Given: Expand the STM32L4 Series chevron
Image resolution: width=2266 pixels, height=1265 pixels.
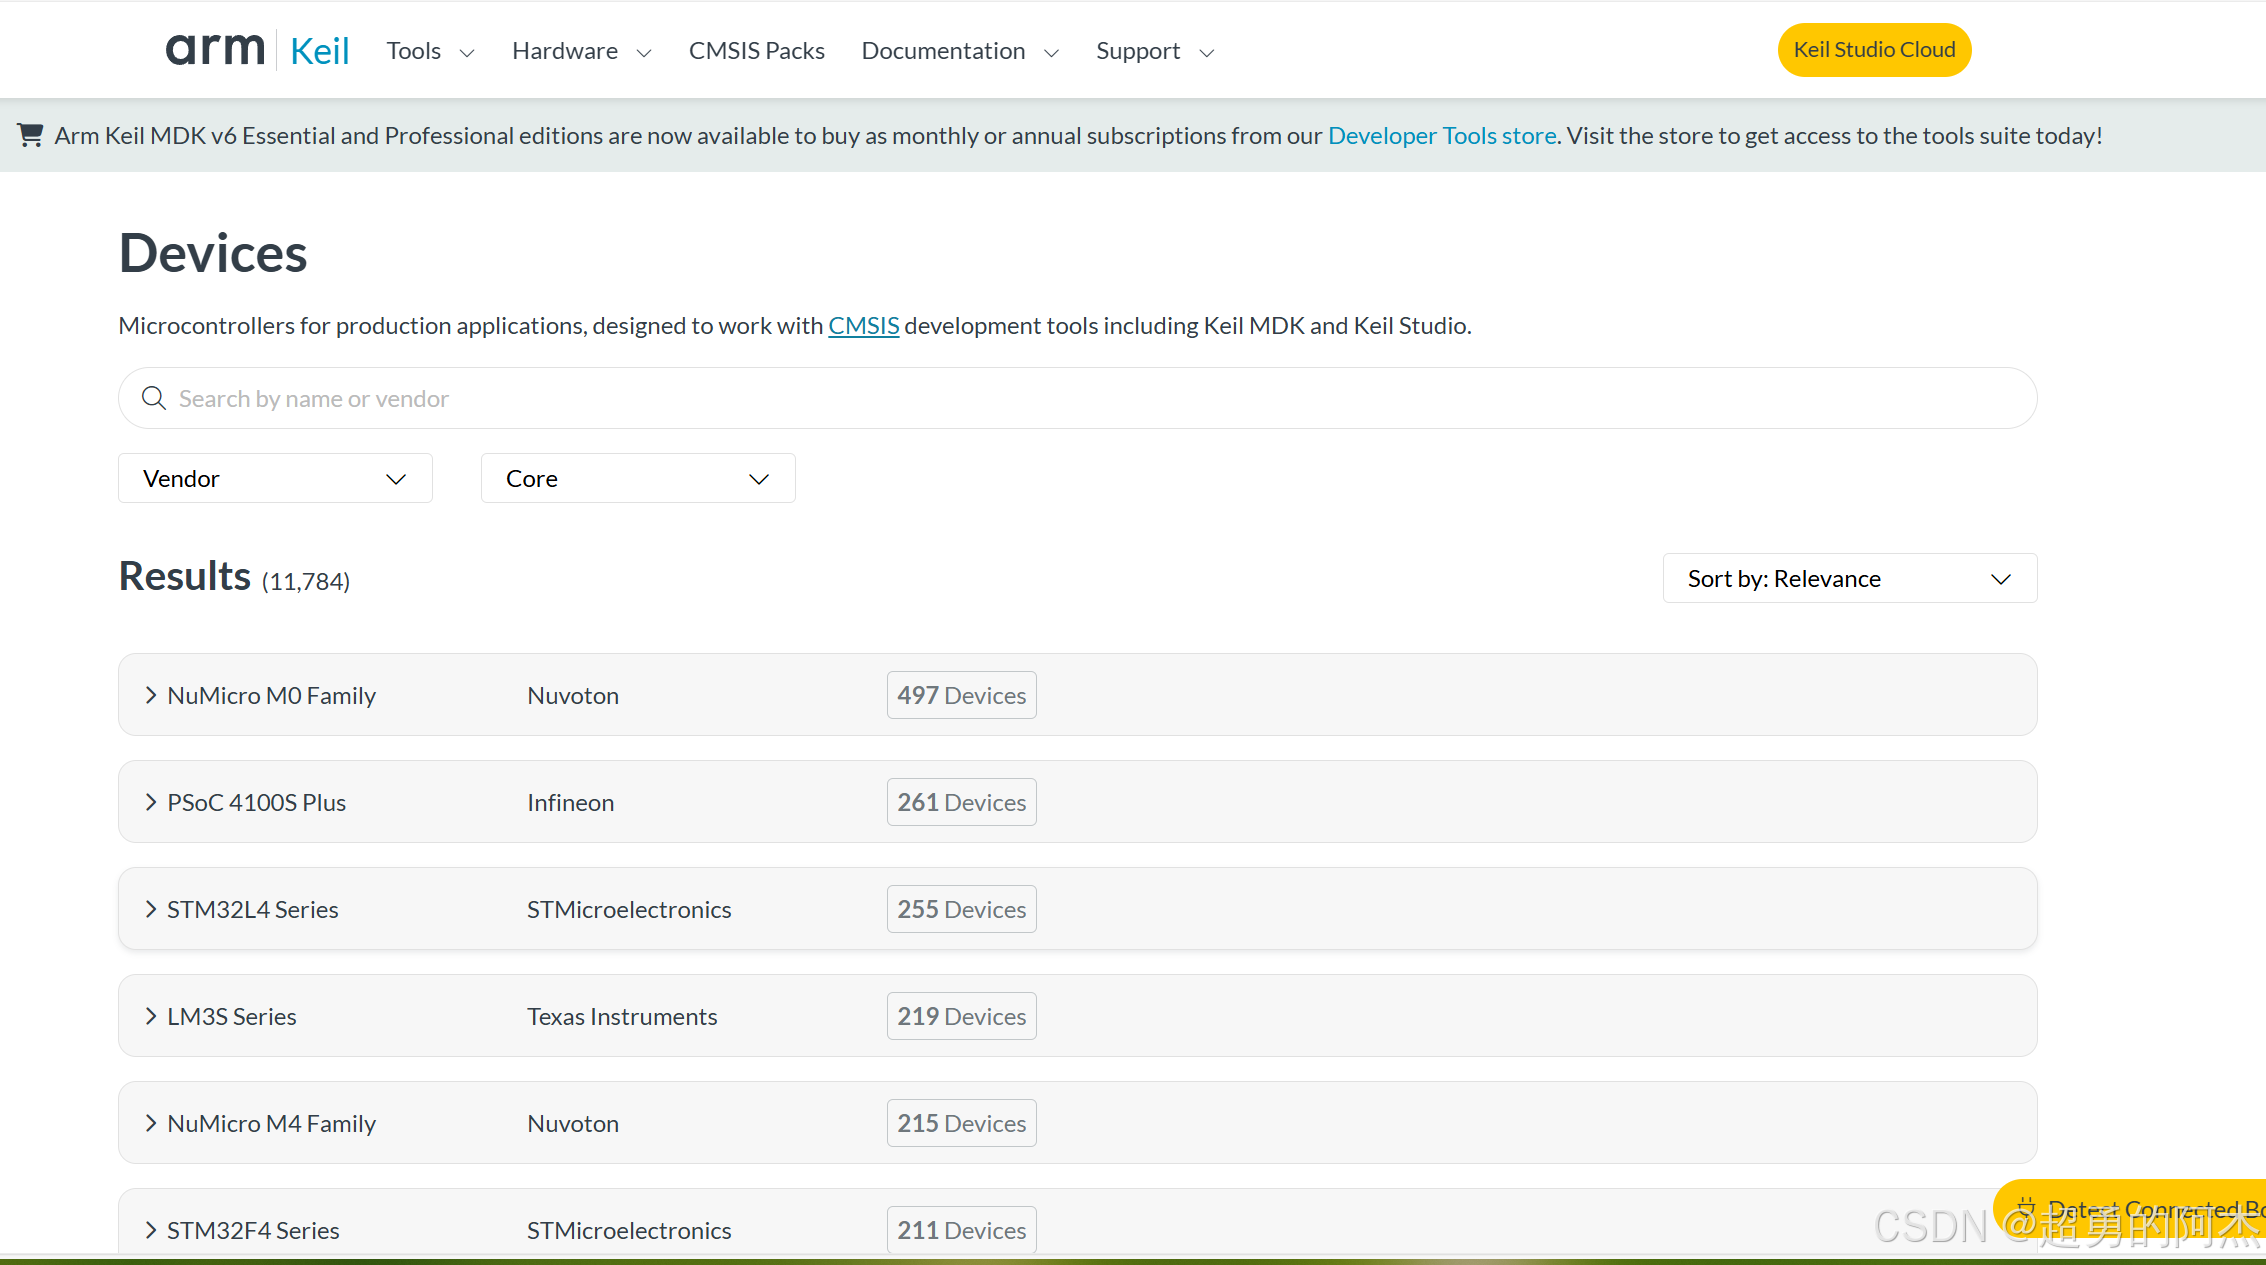Looking at the screenshot, I should pos(151,909).
